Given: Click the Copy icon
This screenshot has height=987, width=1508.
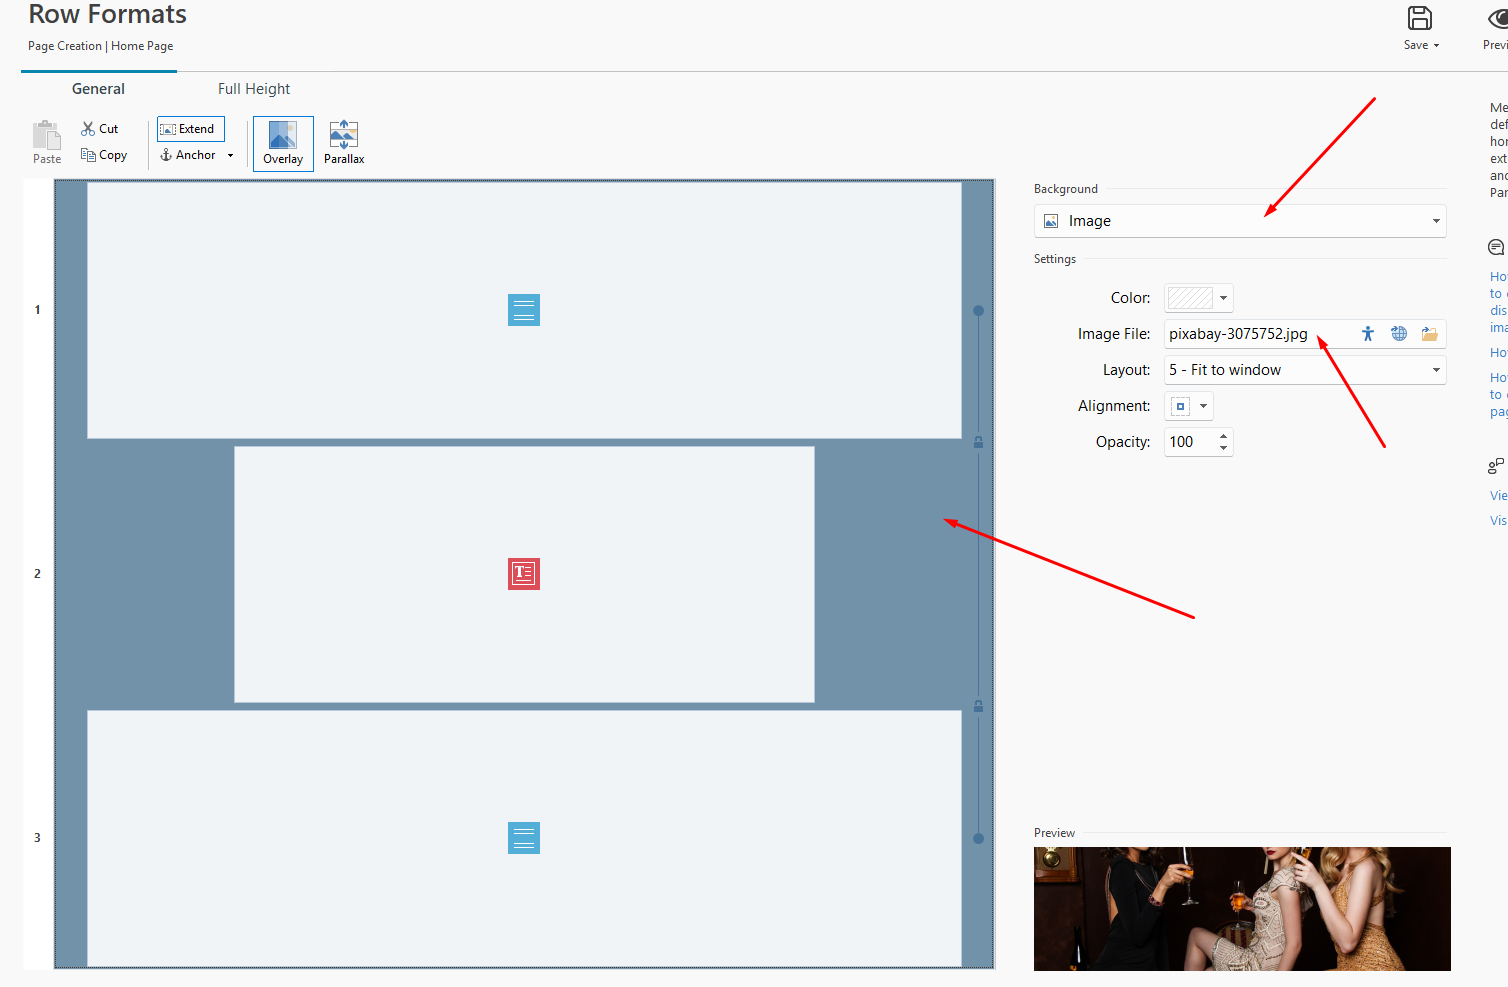Looking at the screenshot, I should point(88,155).
